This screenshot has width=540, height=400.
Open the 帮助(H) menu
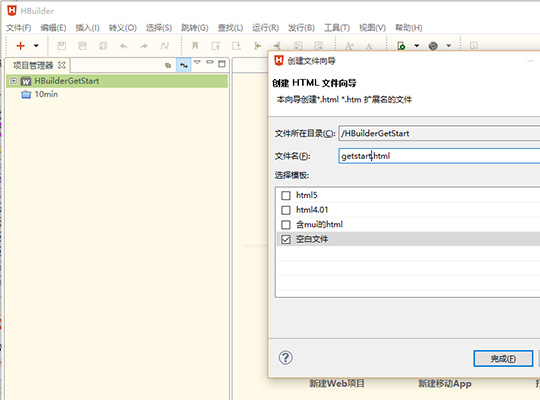coord(408,28)
